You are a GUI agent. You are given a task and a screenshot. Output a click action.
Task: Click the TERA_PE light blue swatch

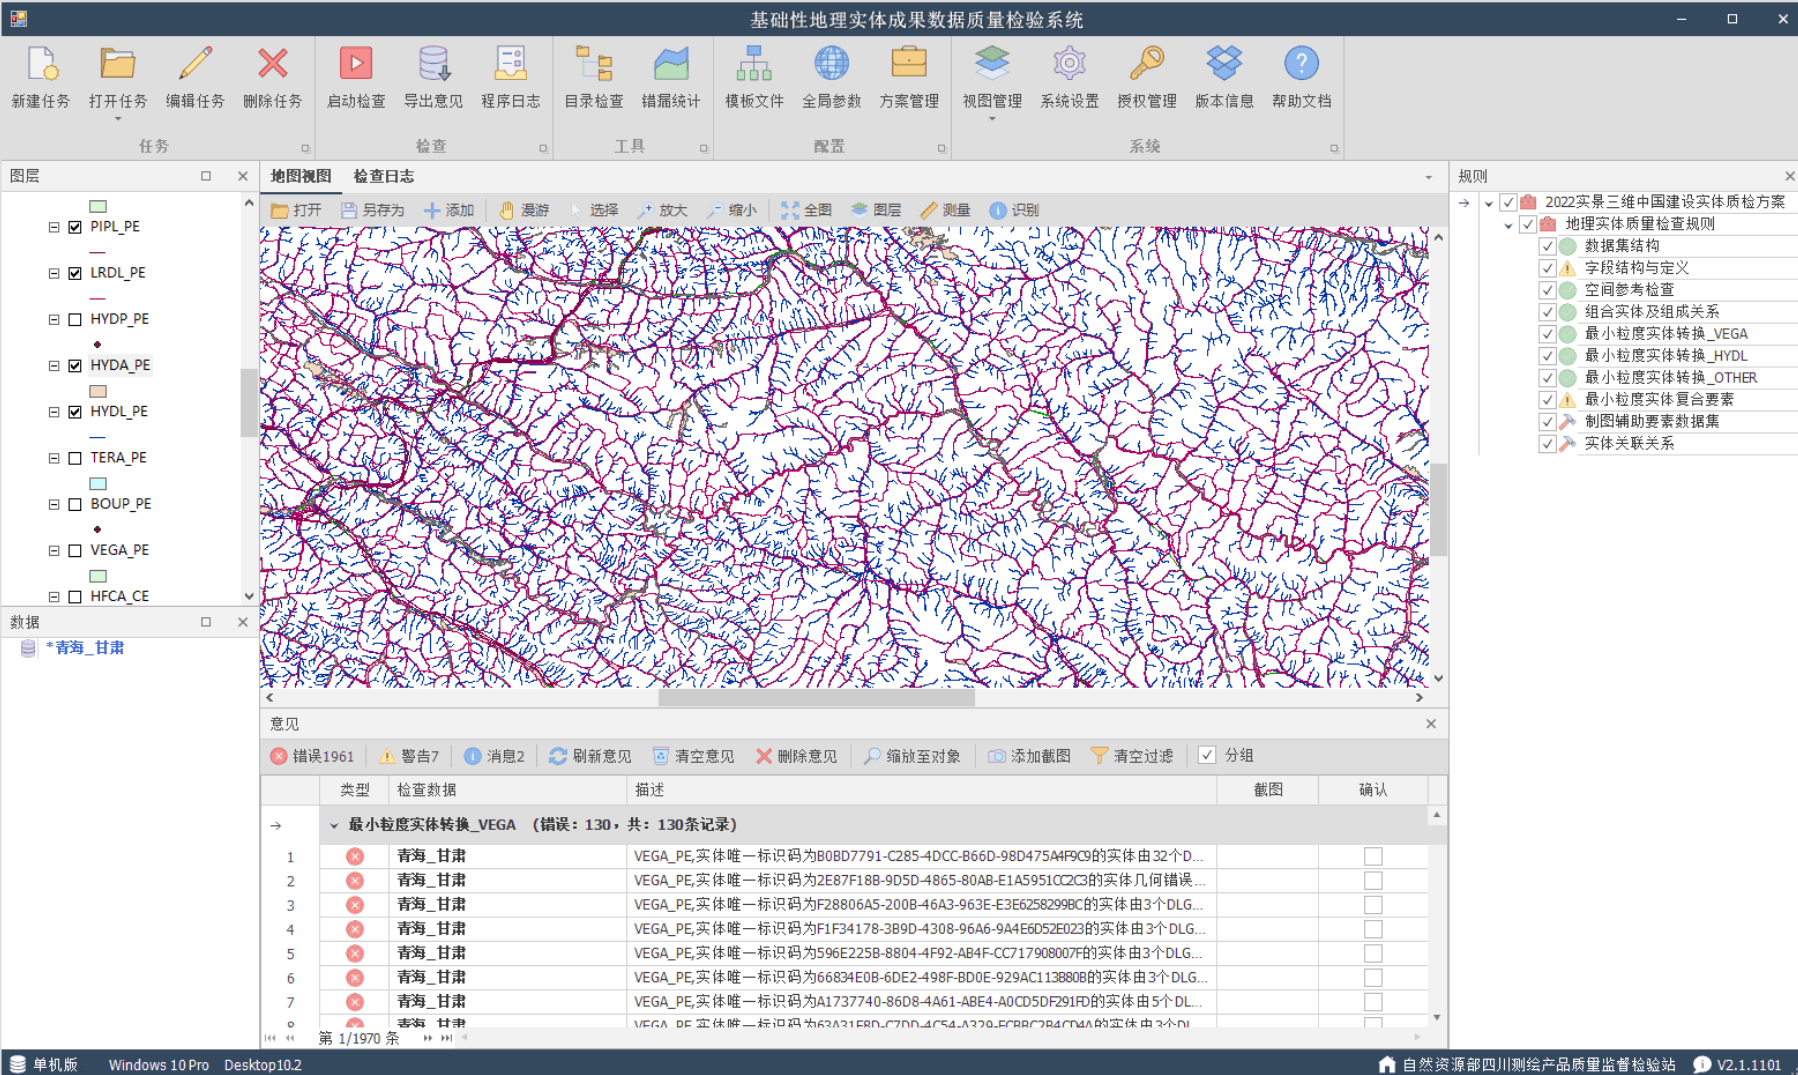coord(98,484)
